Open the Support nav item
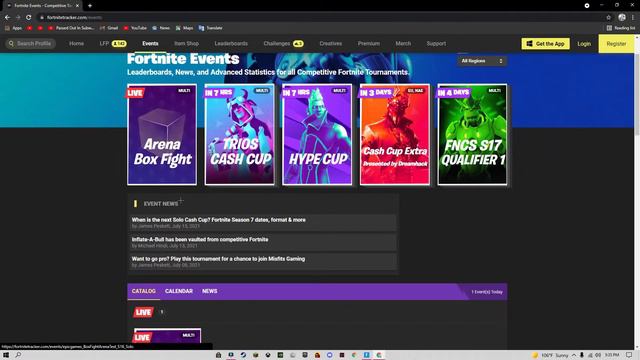640x360 pixels. [436, 44]
